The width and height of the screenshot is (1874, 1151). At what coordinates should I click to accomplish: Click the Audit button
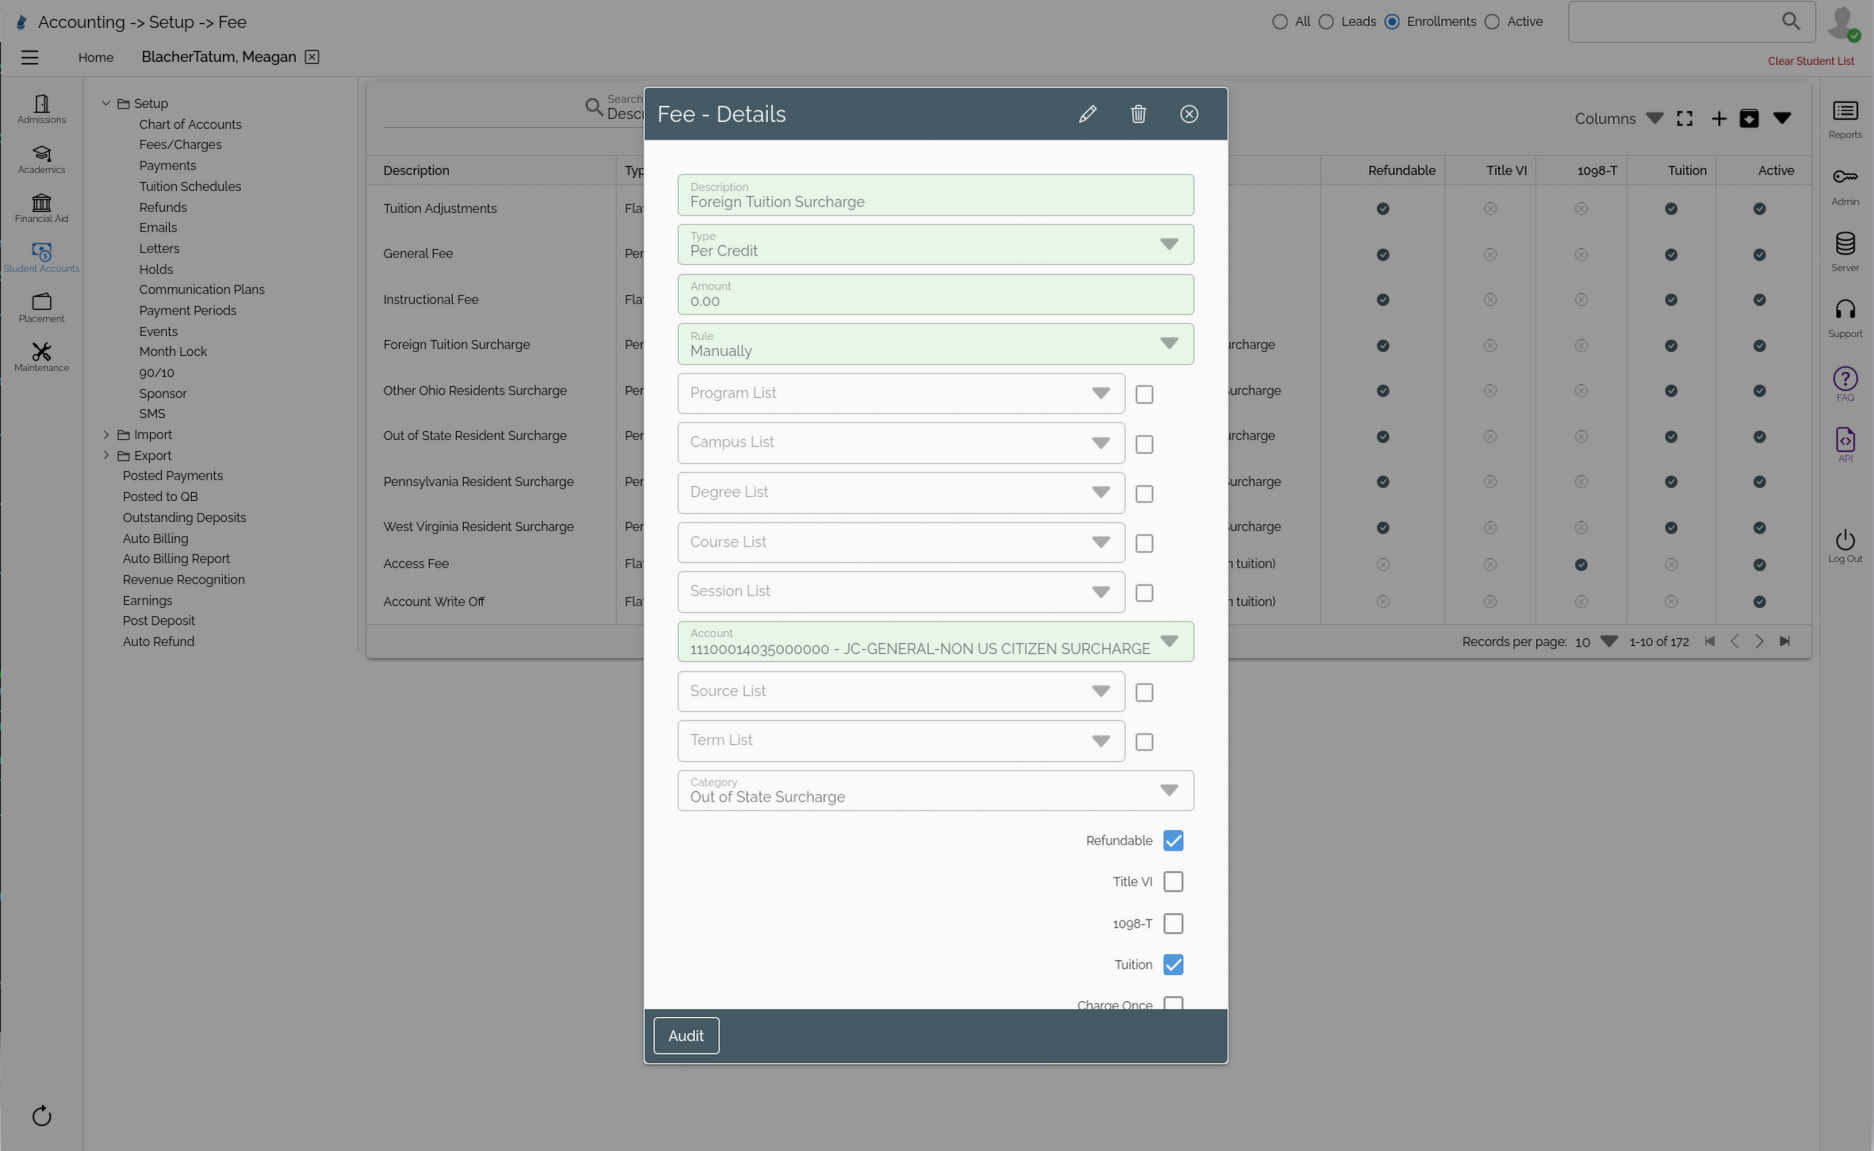[x=686, y=1035]
